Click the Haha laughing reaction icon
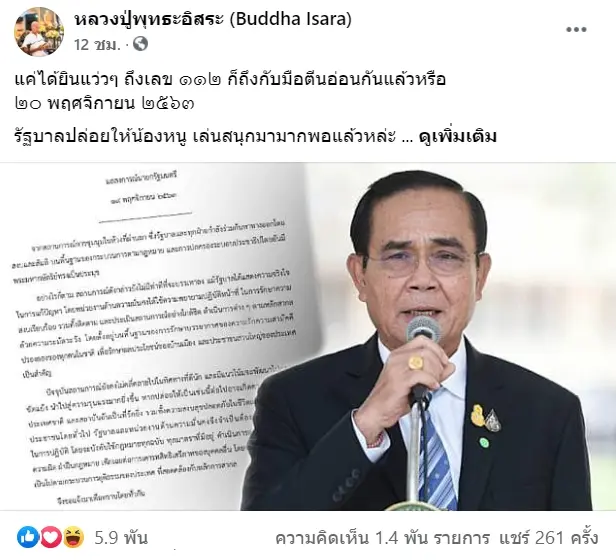This screenshot has height=560, width=616. (73, 537)
